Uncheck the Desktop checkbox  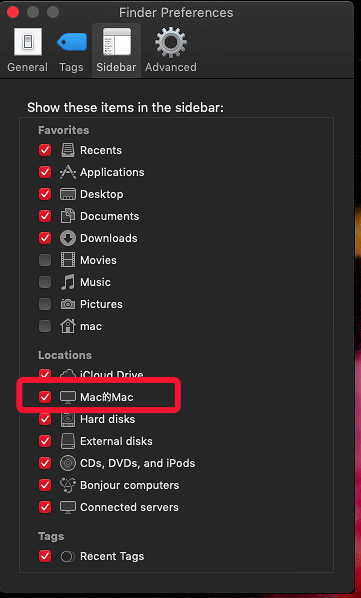click(x=45, y=194)
